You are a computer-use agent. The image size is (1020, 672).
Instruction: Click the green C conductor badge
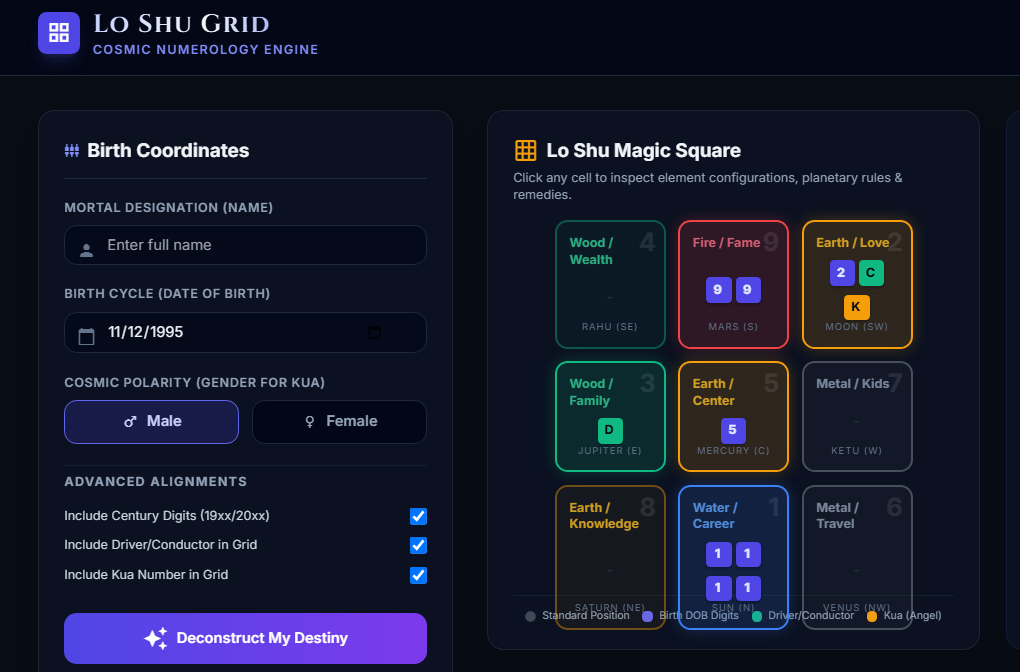tap(871, 273)
